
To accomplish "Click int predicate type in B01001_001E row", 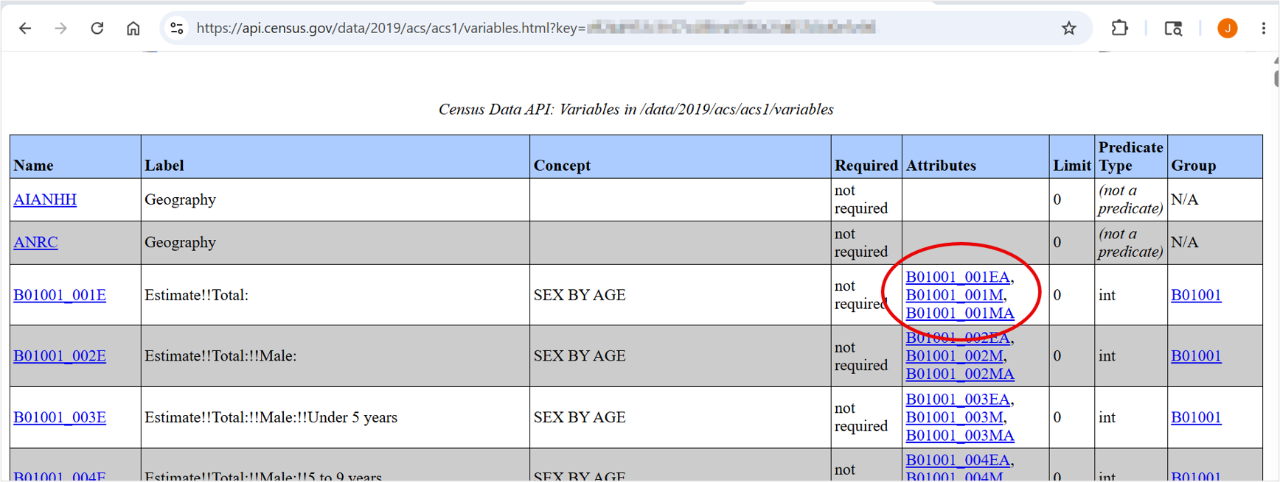I will pyautogui.click(x=1107, y=295).
